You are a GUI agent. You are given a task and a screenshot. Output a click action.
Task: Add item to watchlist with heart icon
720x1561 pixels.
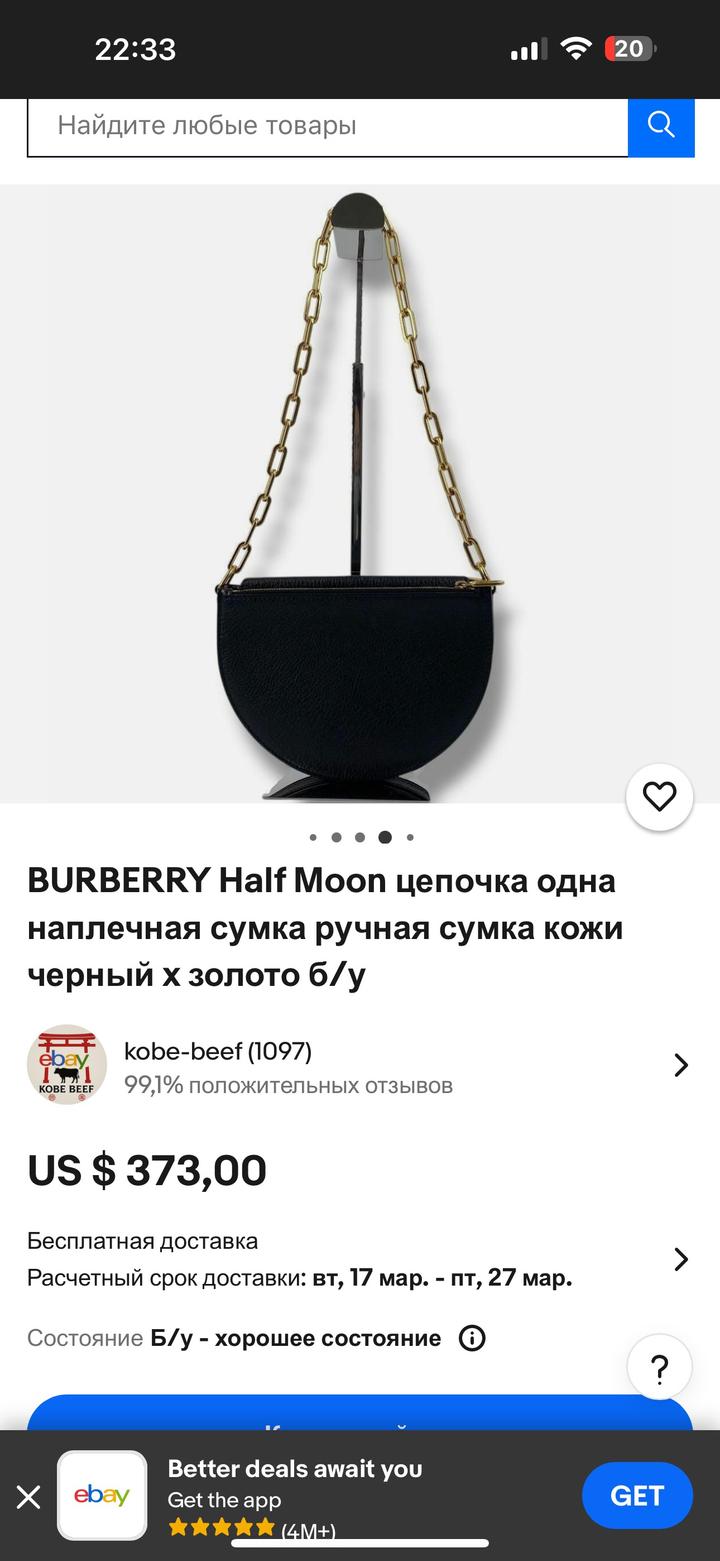pyautogui.click(x=659, y=797)
